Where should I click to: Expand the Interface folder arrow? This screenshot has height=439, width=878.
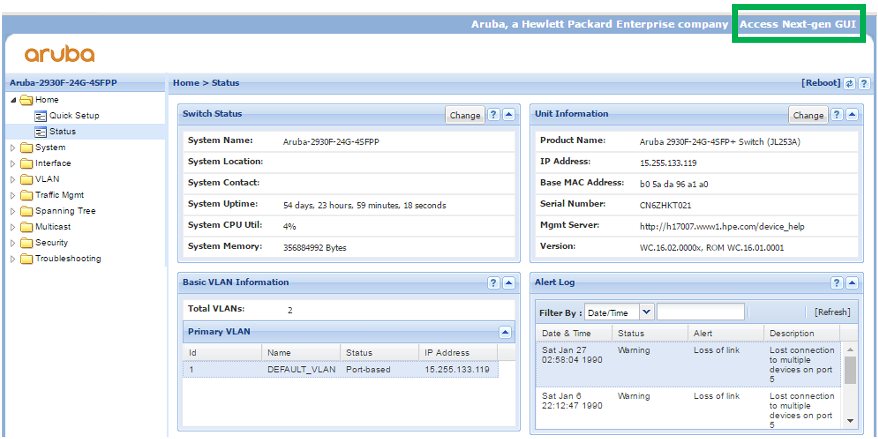click(x=13, y=164)
